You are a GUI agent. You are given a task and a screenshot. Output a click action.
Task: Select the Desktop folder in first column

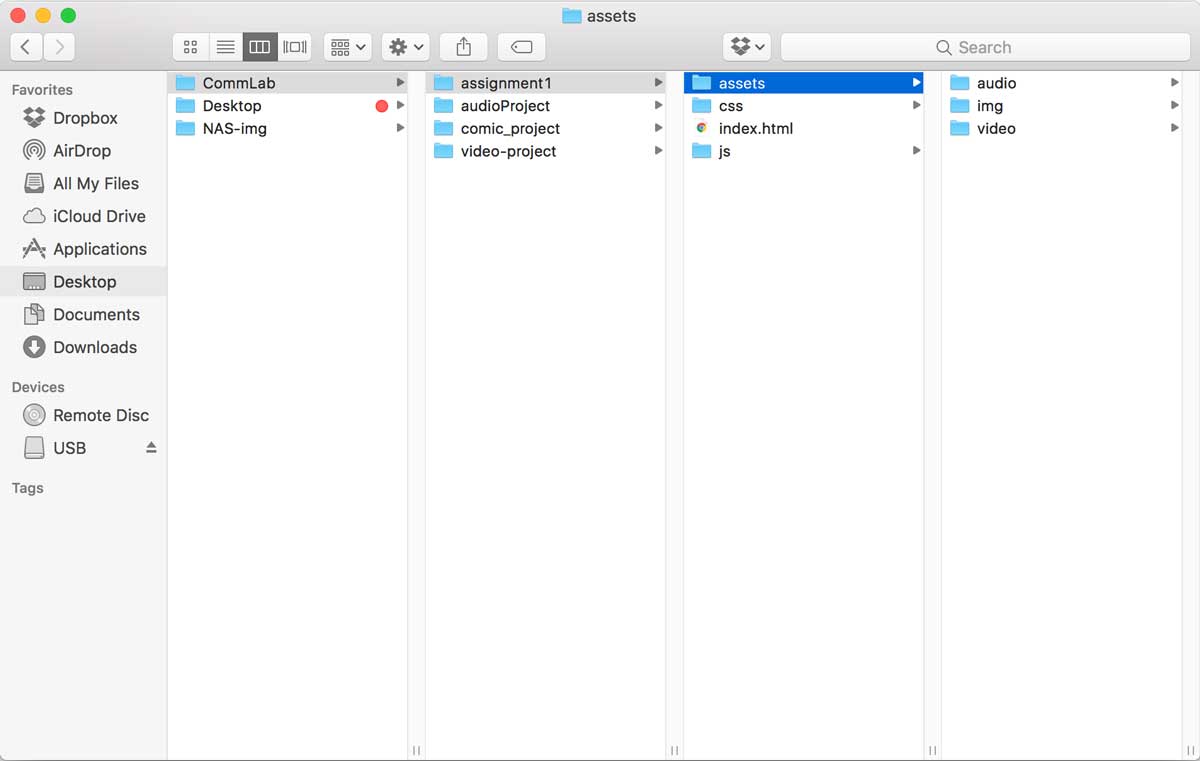(x=287, y=106)
